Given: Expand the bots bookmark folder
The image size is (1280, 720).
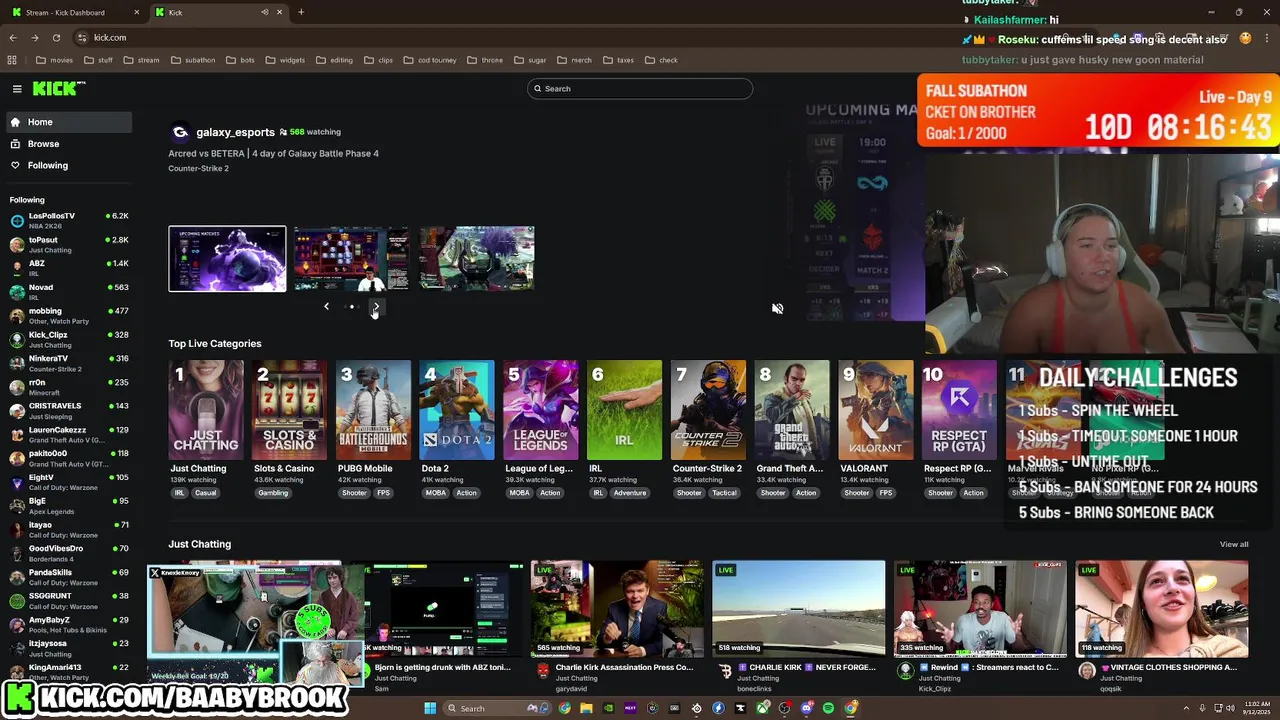Looking at the screenshot, I should (240, 60).
